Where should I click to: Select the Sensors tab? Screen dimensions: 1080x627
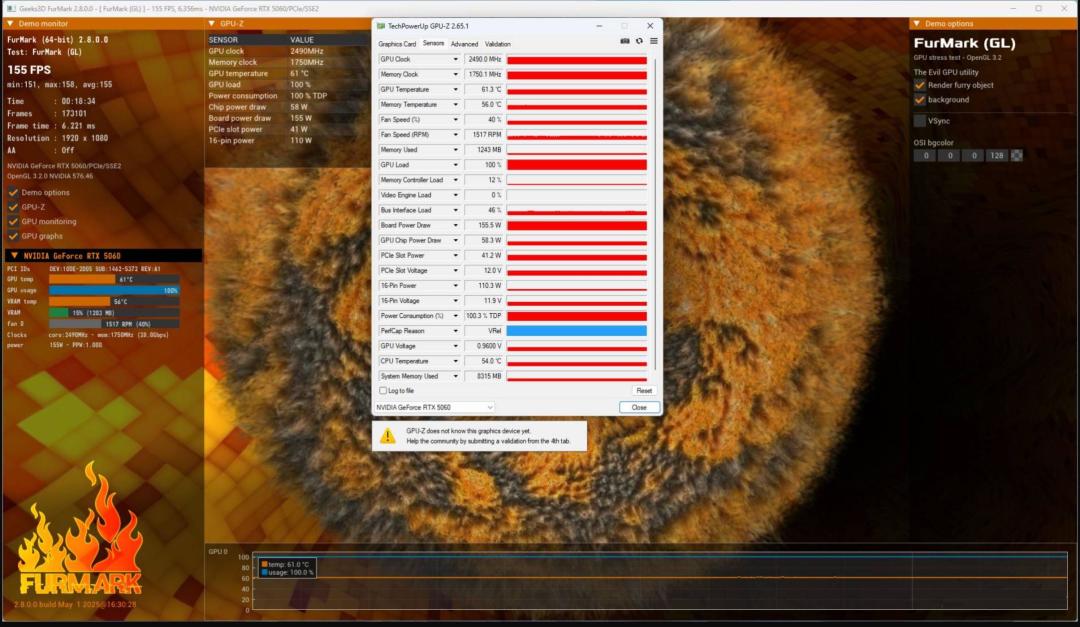click(x=433, y=43)
